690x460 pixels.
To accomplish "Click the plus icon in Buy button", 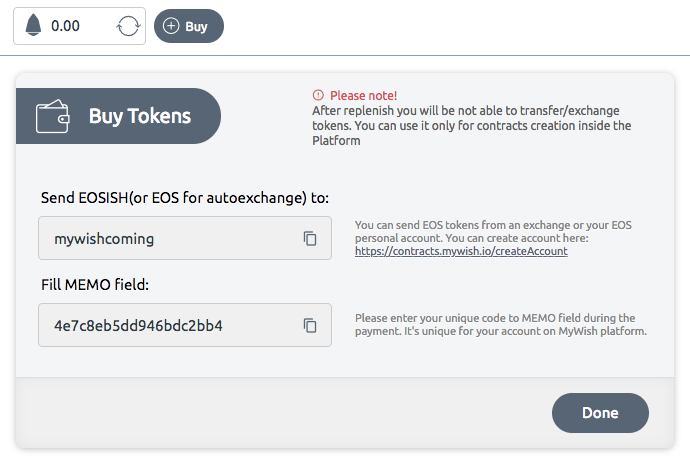I will tap(171, 26).
